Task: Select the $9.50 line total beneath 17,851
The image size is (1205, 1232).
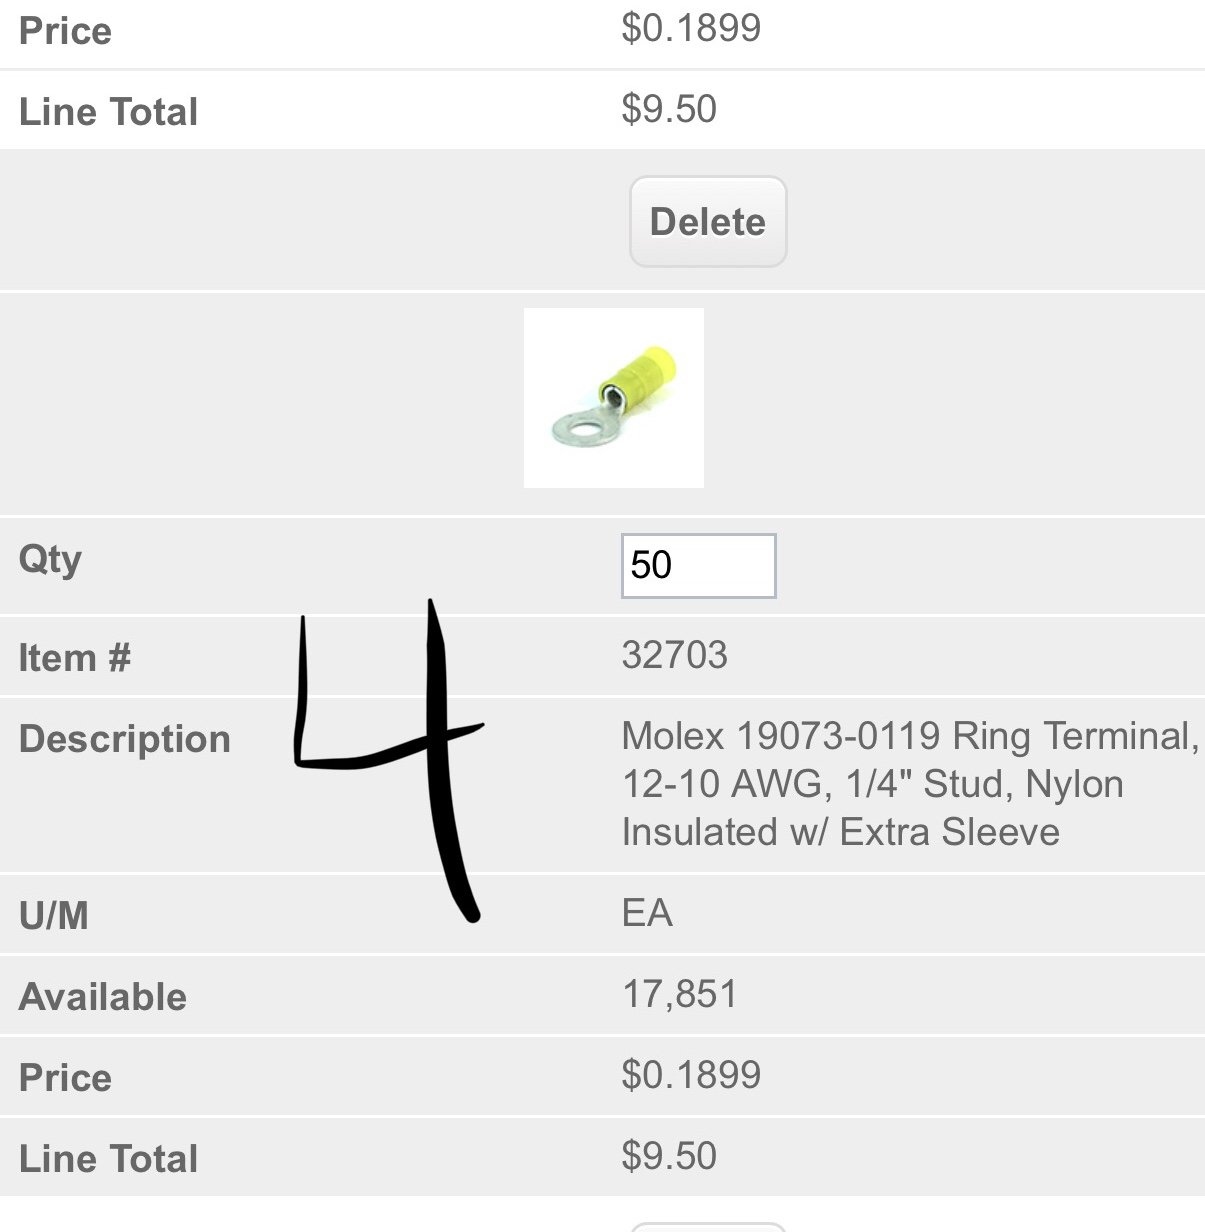Action: [x=669, y=1156]
